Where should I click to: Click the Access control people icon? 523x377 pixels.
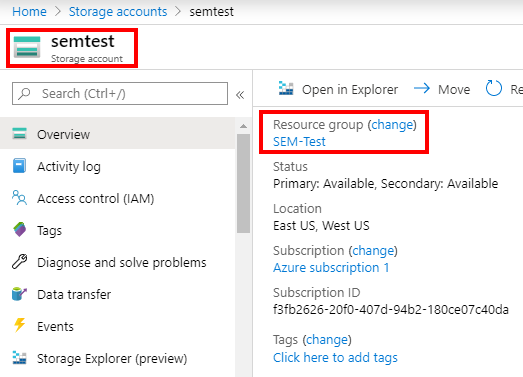[x=19, y=197]
